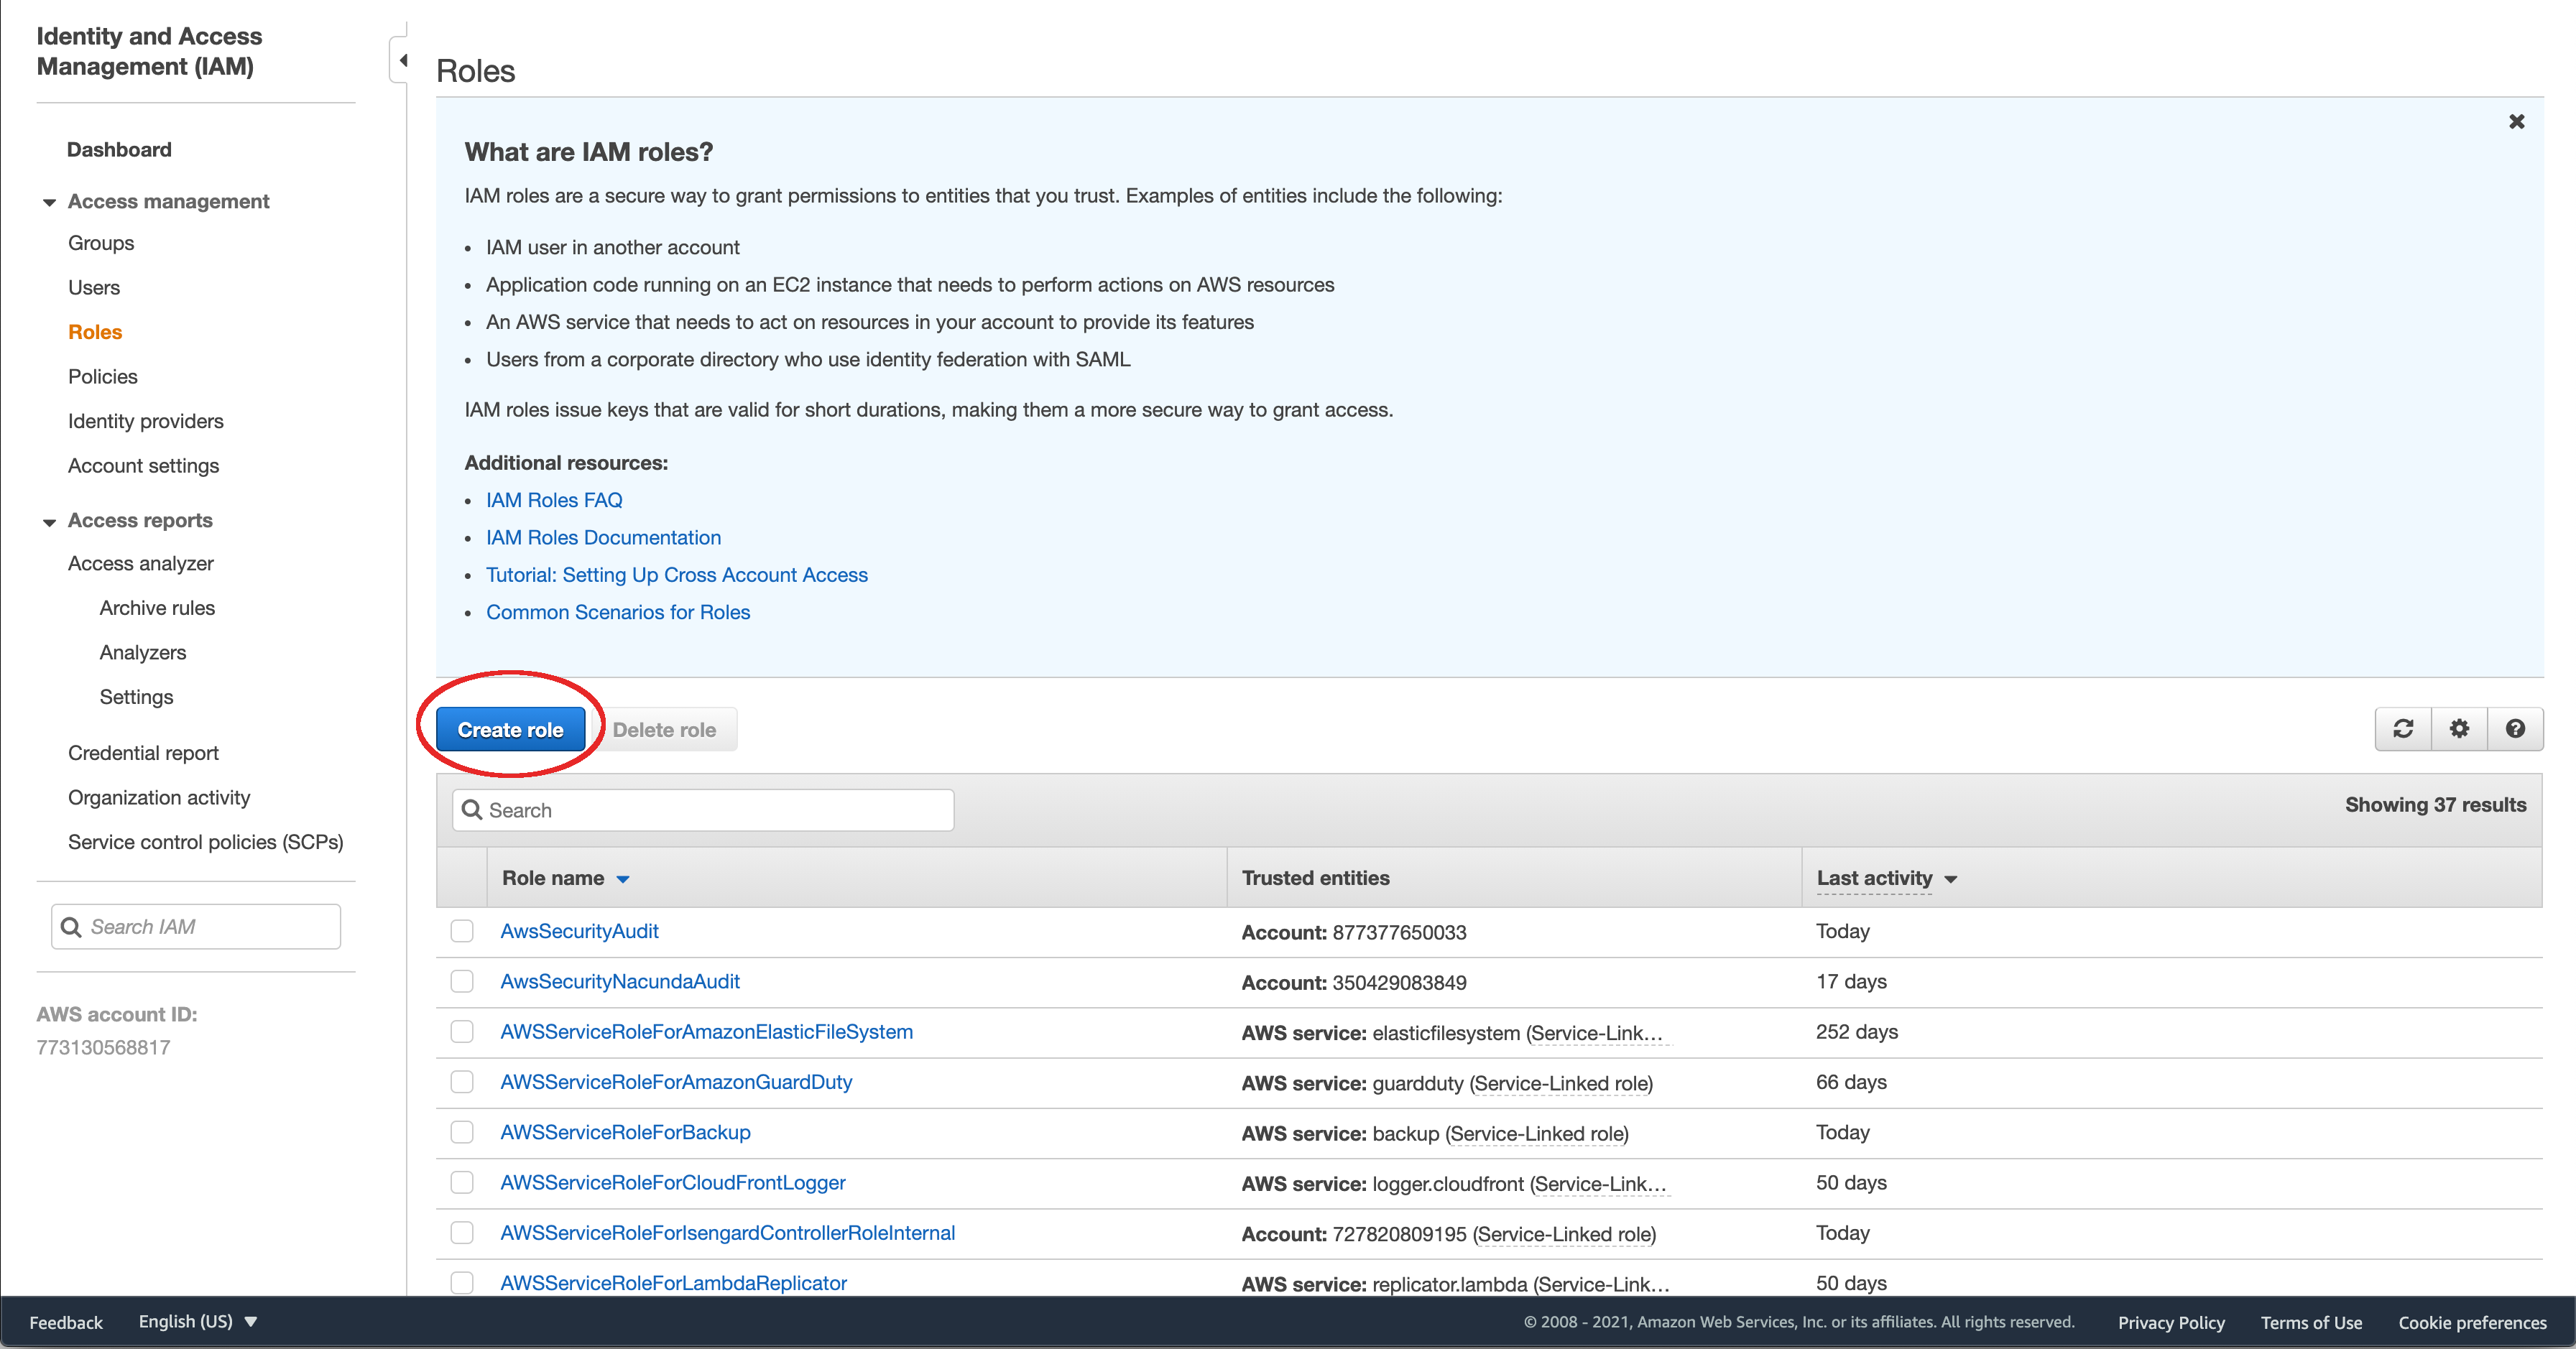The height and width of the screenshot is (1349, 2576).
Task: Sort by Role name column arrow
Action: (x=623, y=879)
